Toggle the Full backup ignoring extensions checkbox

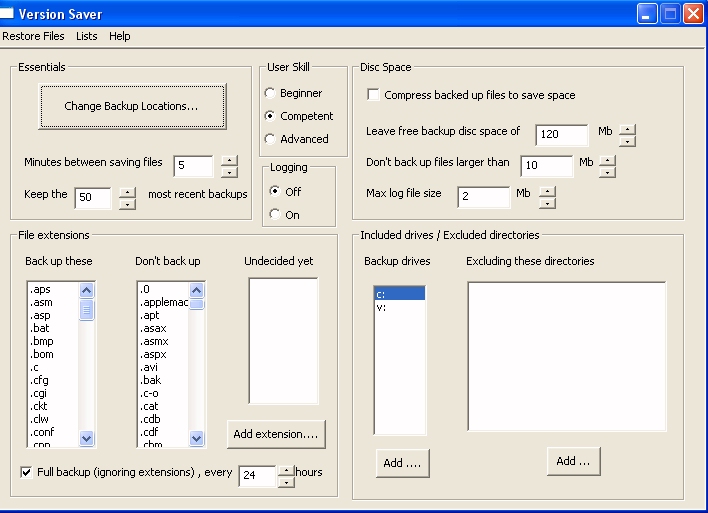pos(26,472)
